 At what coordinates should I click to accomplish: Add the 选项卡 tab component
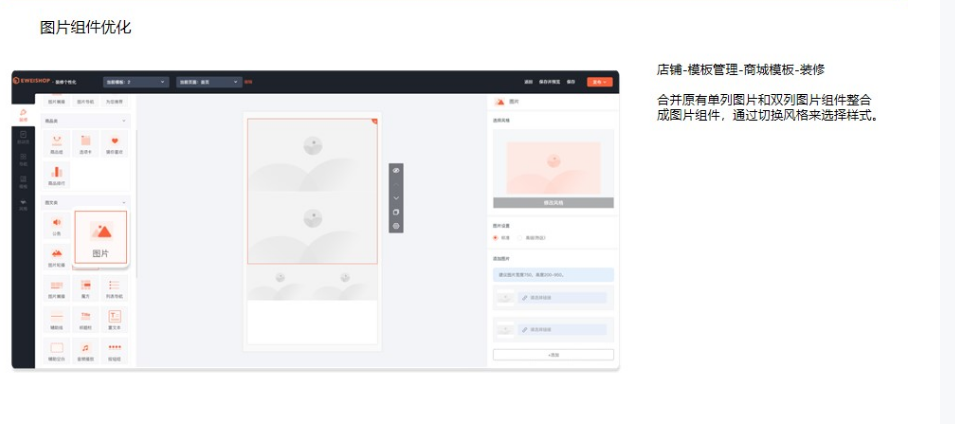pos(86,144)
